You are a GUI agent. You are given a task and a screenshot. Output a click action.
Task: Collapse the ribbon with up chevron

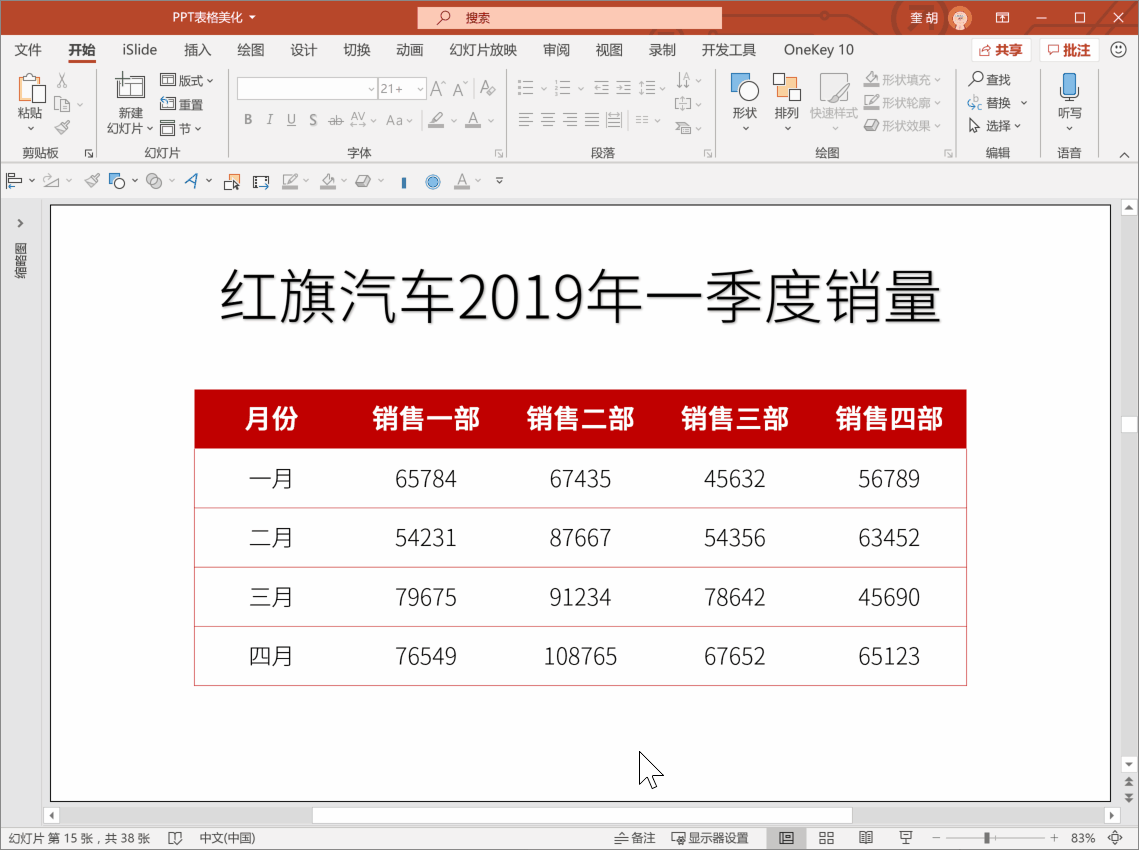pos(1124,155)
